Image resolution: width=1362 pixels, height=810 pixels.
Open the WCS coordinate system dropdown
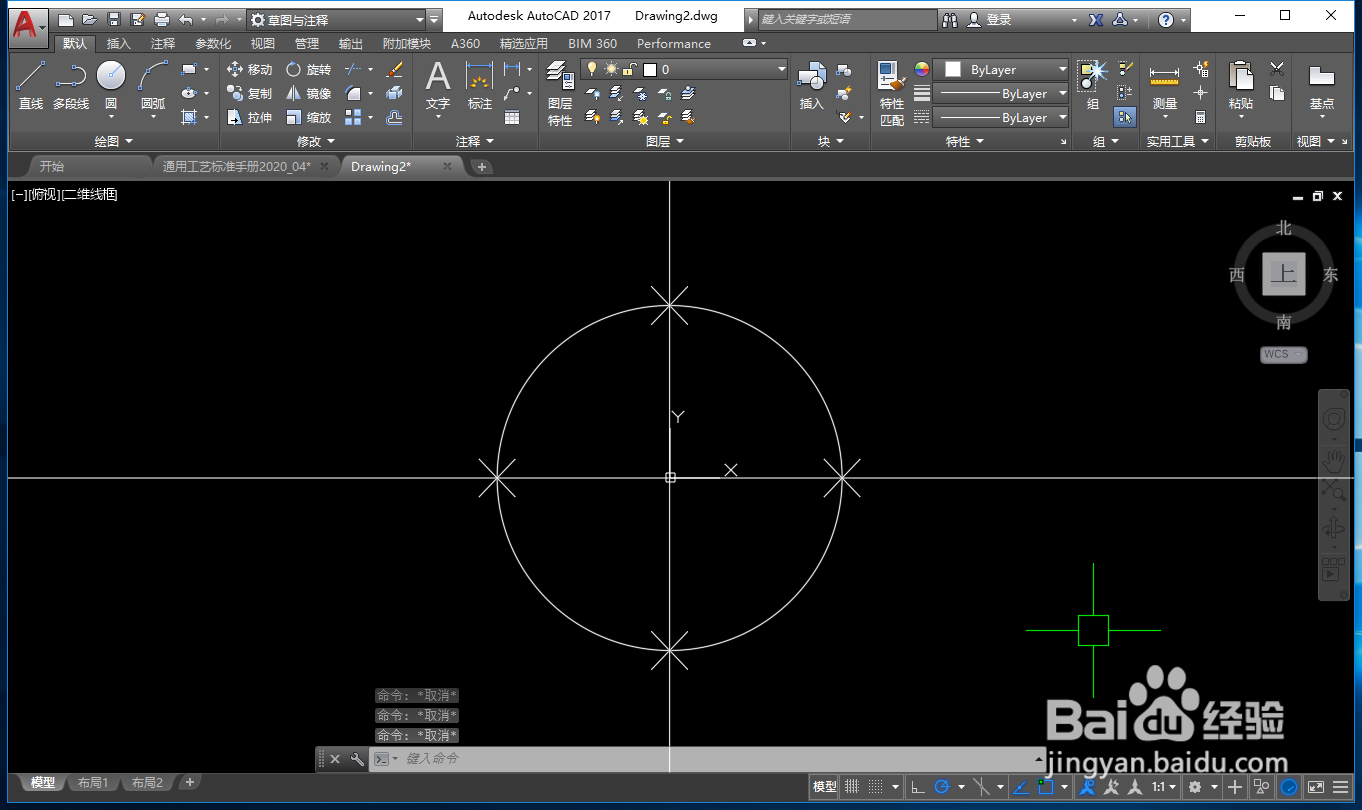(x=1283, y=354)
